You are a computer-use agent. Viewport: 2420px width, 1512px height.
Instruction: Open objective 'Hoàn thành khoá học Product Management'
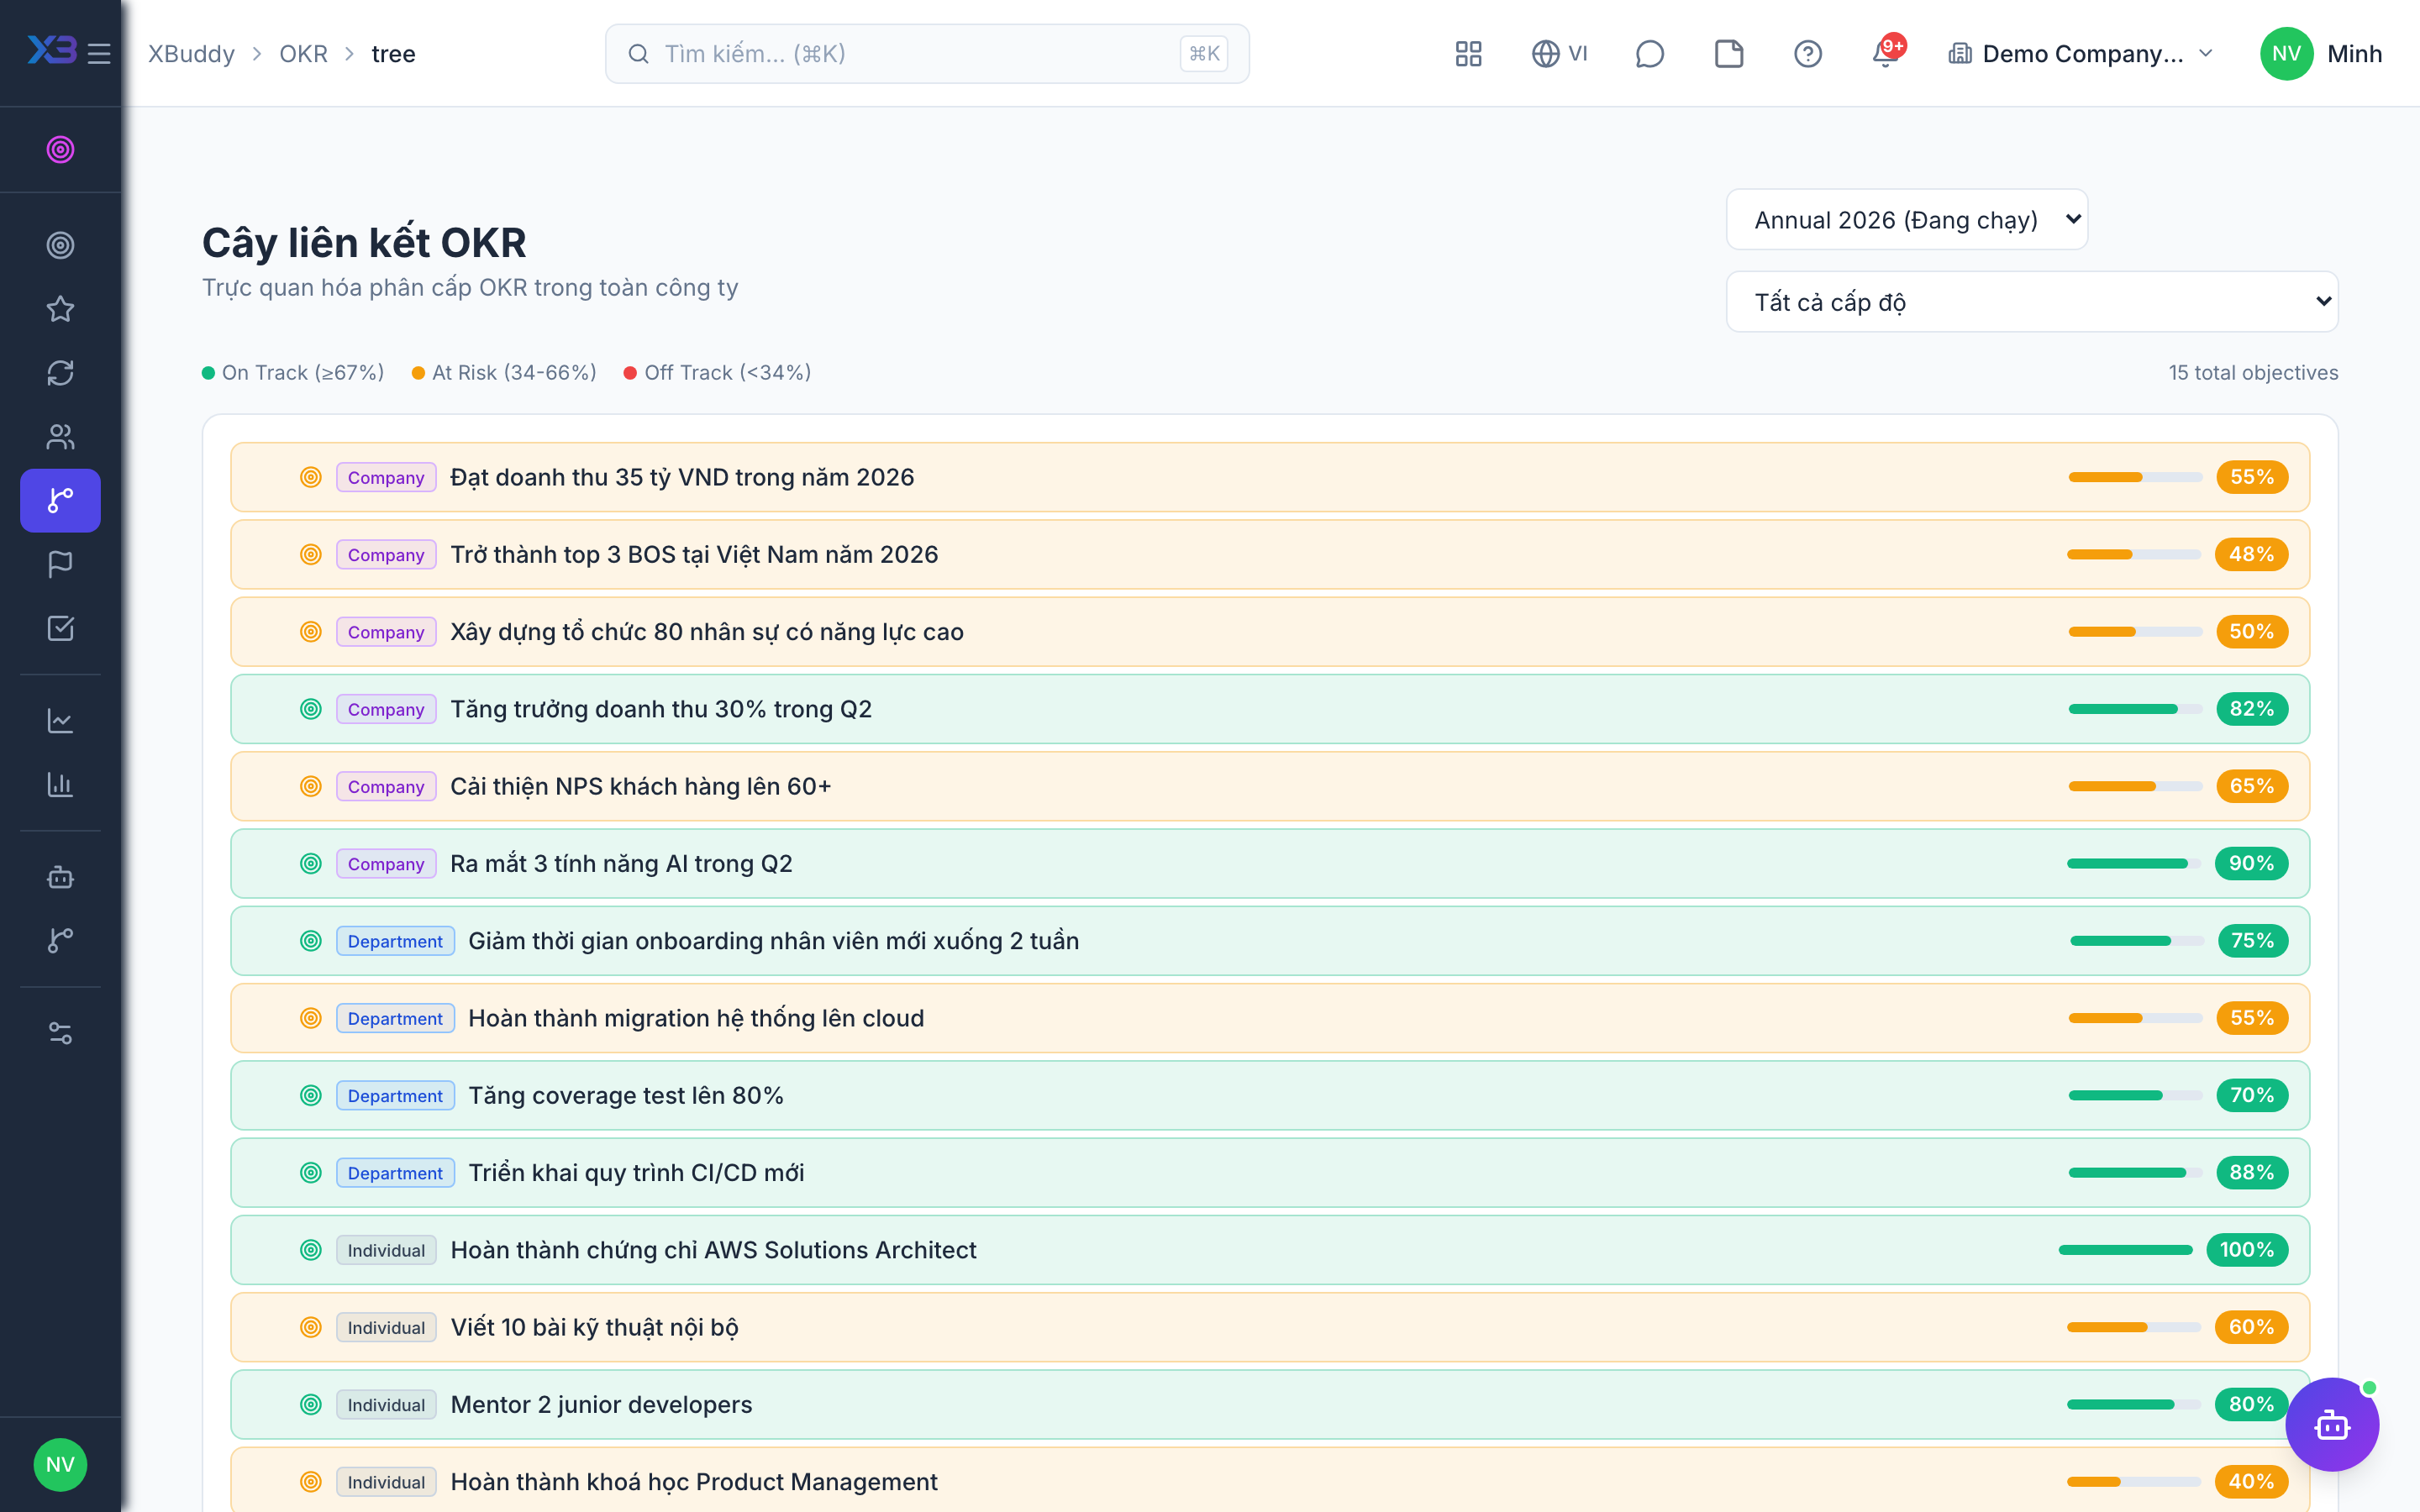(1270, 1481)
